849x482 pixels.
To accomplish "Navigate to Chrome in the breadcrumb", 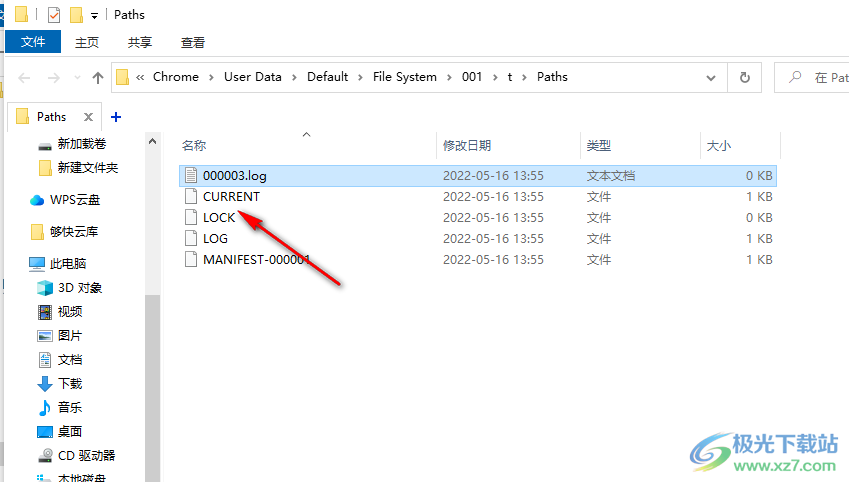I will 176,77.
